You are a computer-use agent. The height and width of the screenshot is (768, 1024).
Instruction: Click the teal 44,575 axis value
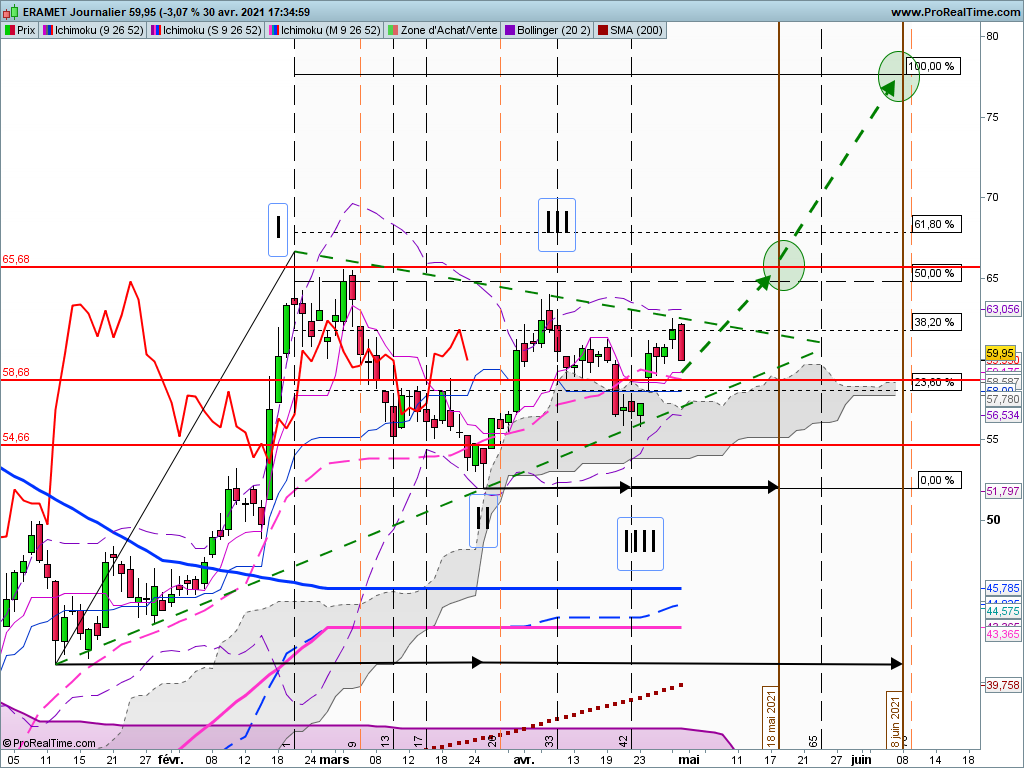1002,611
